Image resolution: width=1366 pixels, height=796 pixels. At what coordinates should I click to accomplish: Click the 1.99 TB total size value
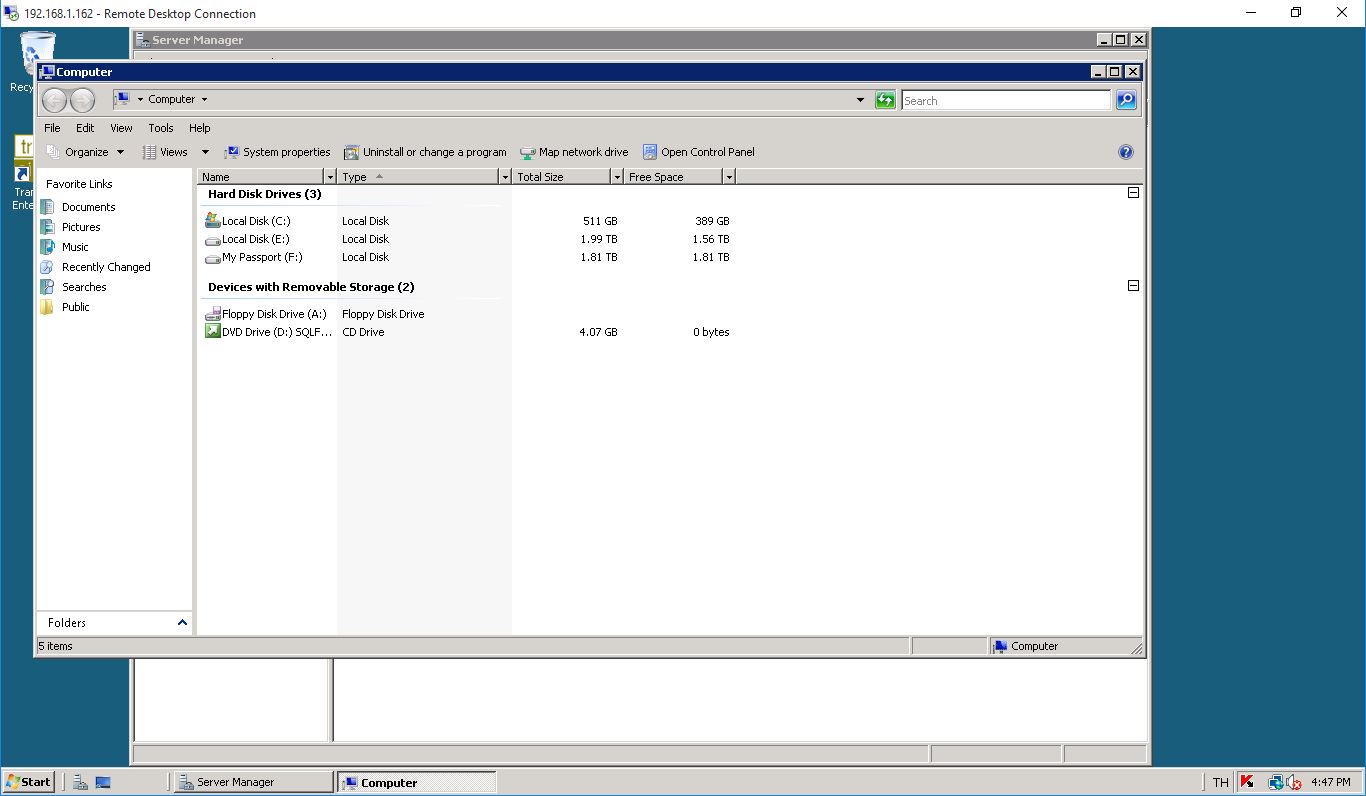click(599, 239)
